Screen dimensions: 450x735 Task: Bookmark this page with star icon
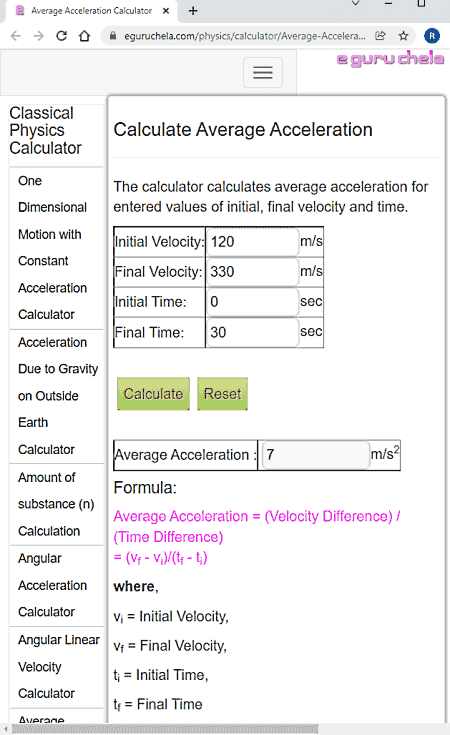[x=403, y=36]
